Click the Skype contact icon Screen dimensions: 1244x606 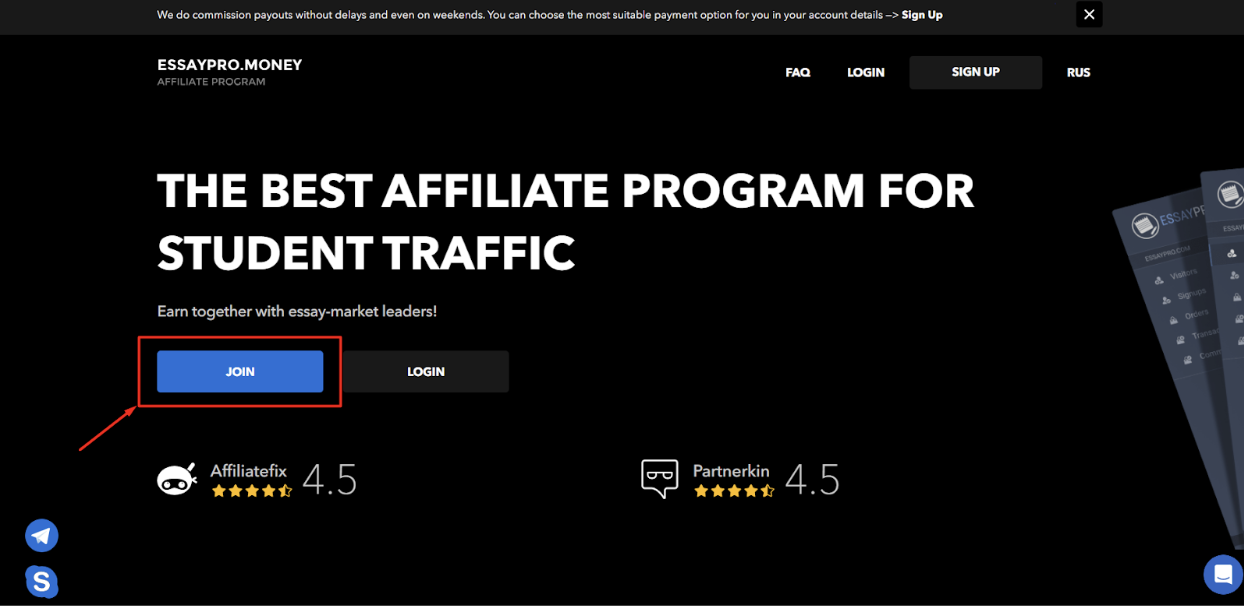(x=42, y=581)
